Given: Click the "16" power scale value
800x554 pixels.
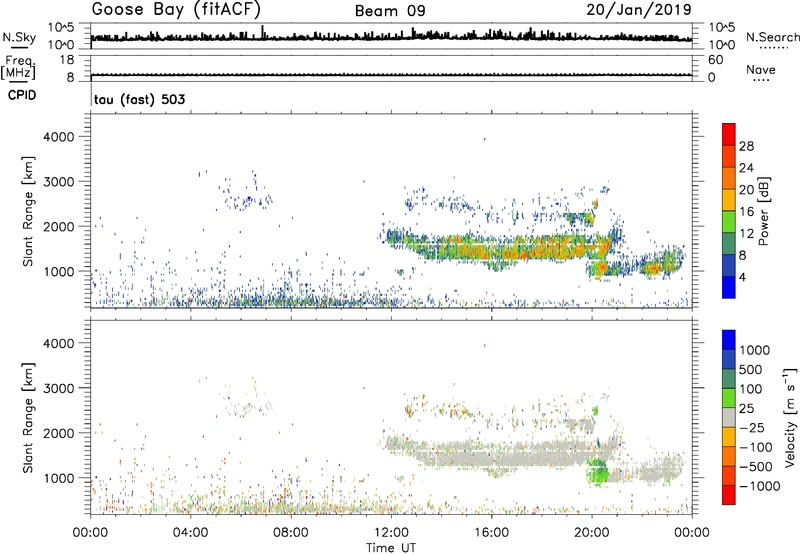Looking at the screenshot, I should point(746,212).
